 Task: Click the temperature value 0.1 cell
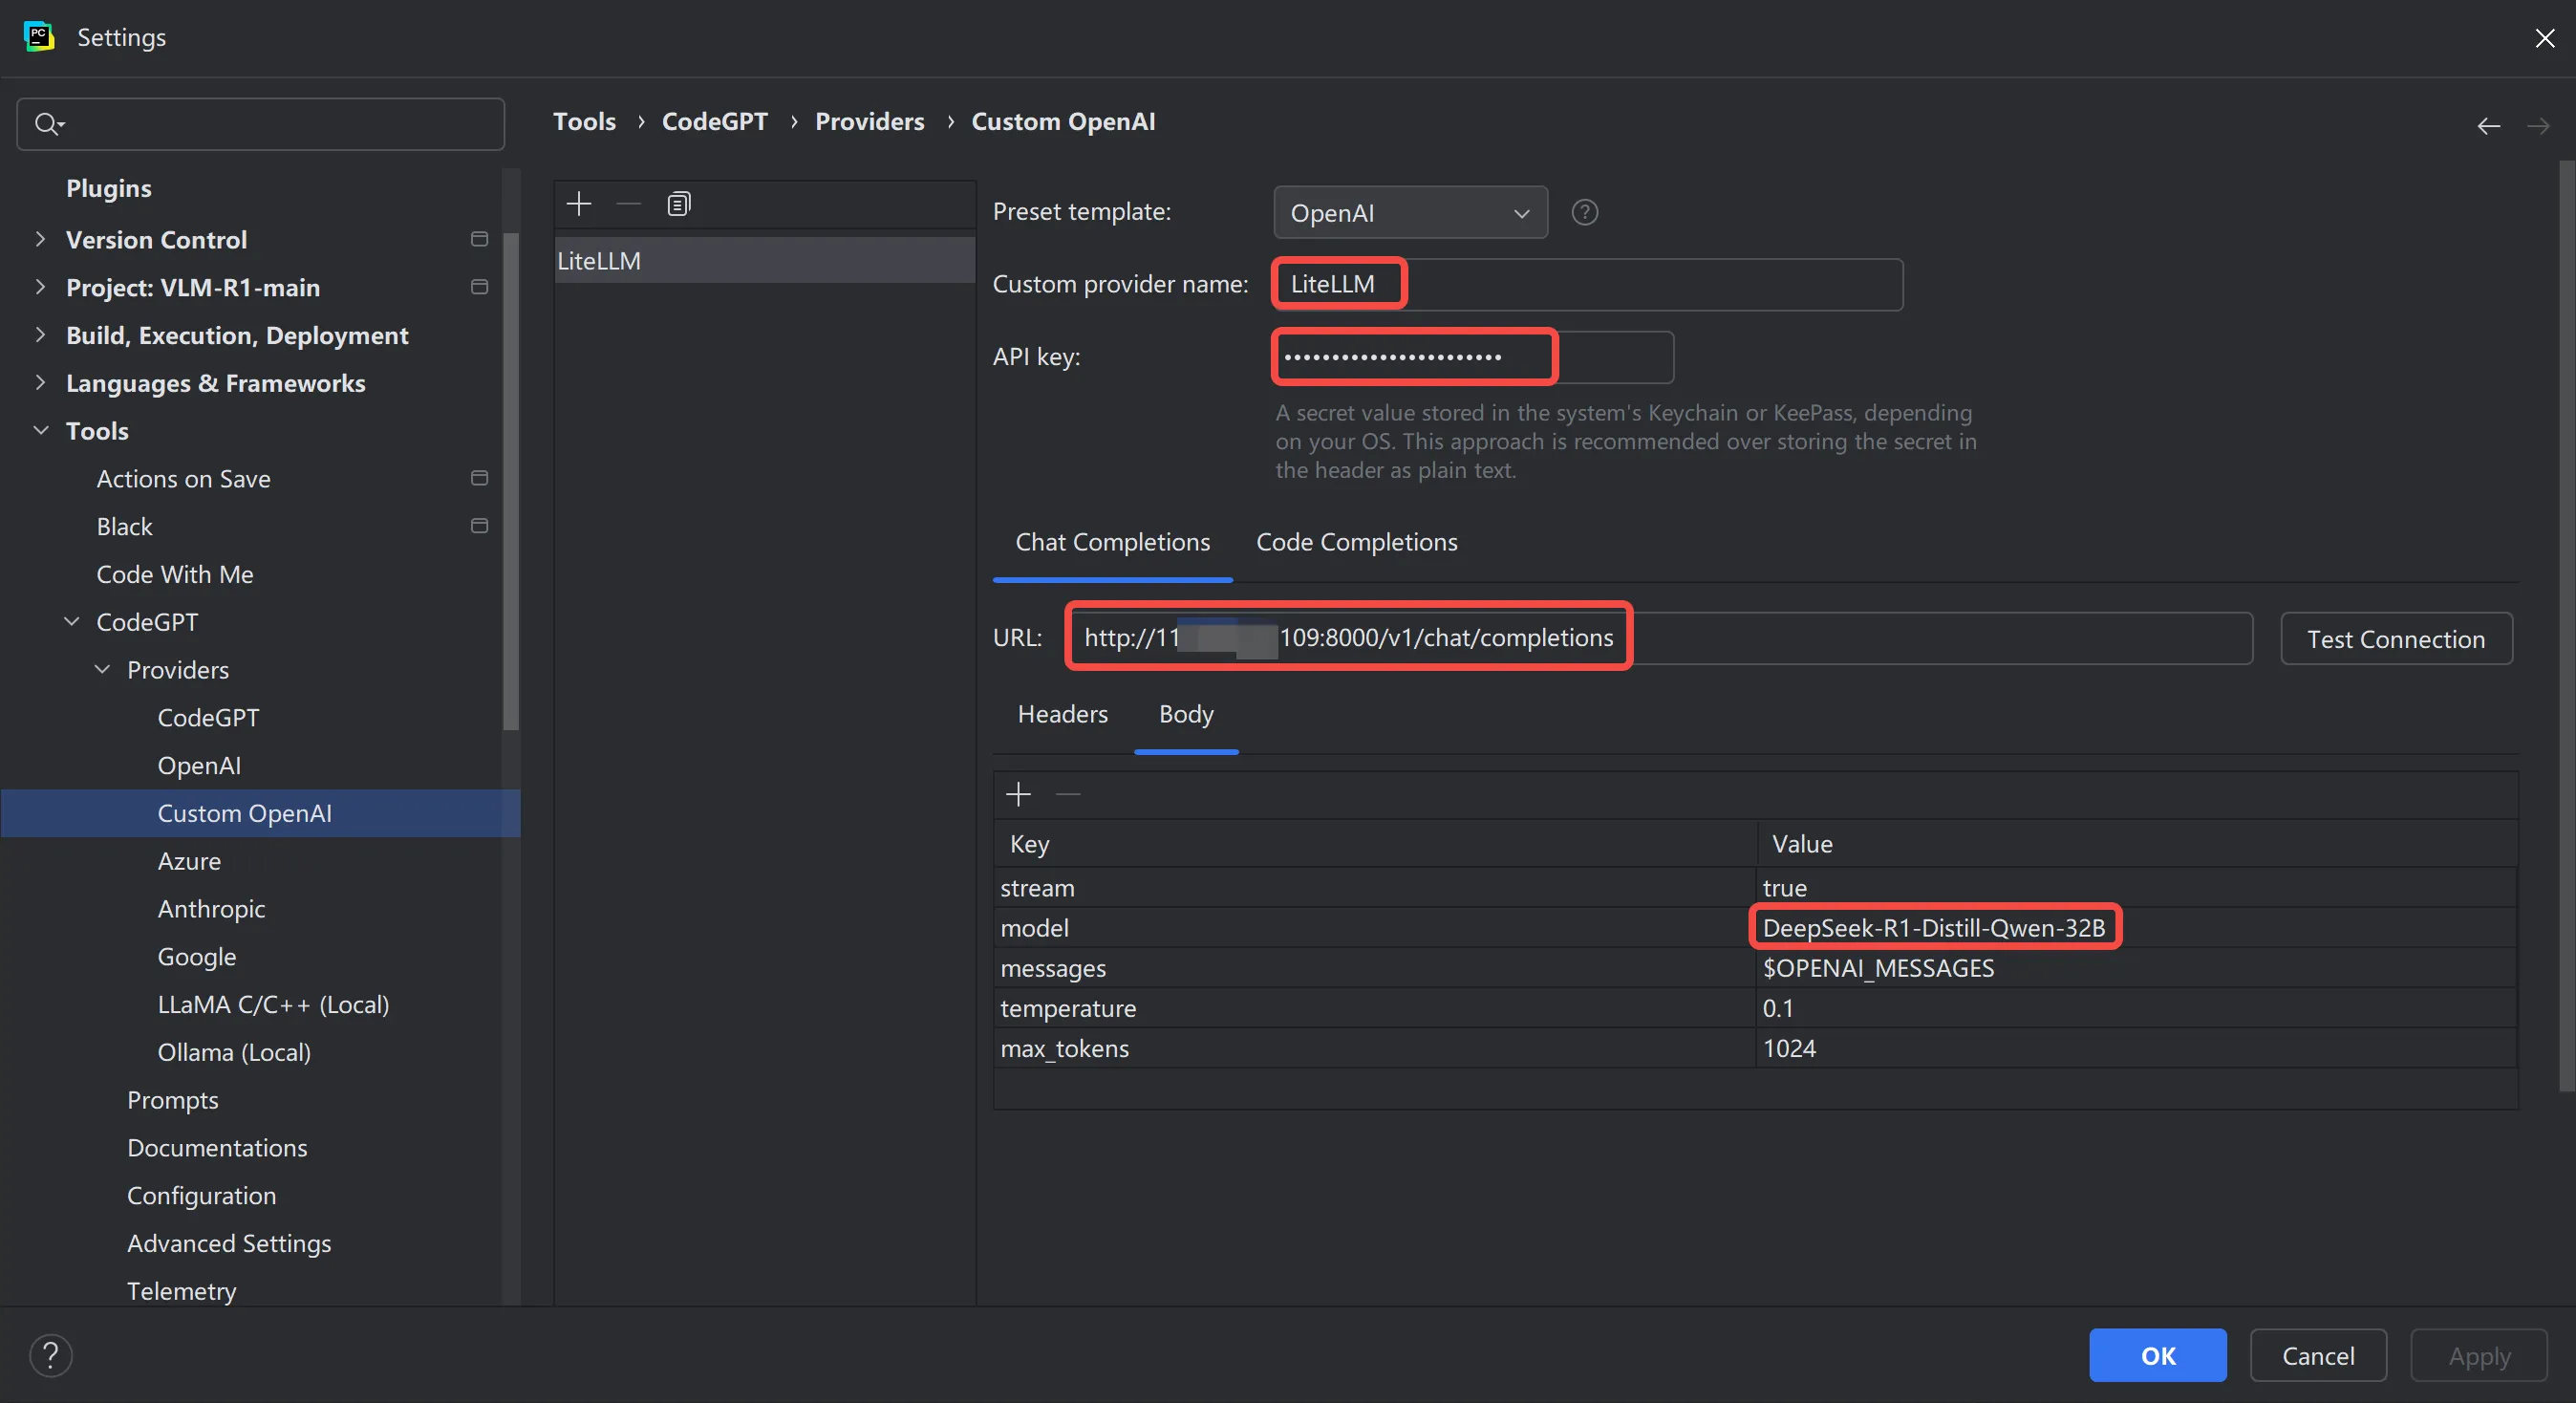click(2136, 1009)
